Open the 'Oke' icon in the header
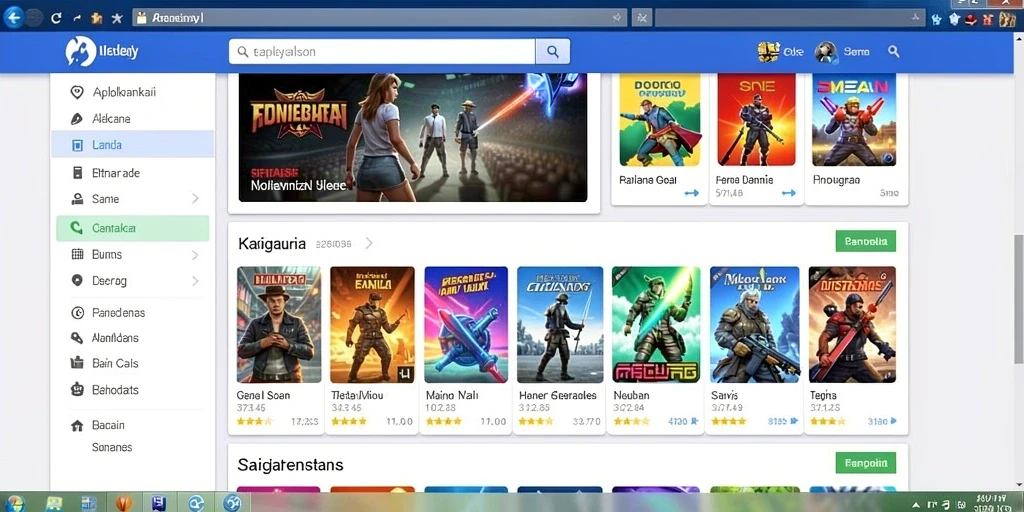This screenshot has height=512, width=1024. (x=769, y=52)
